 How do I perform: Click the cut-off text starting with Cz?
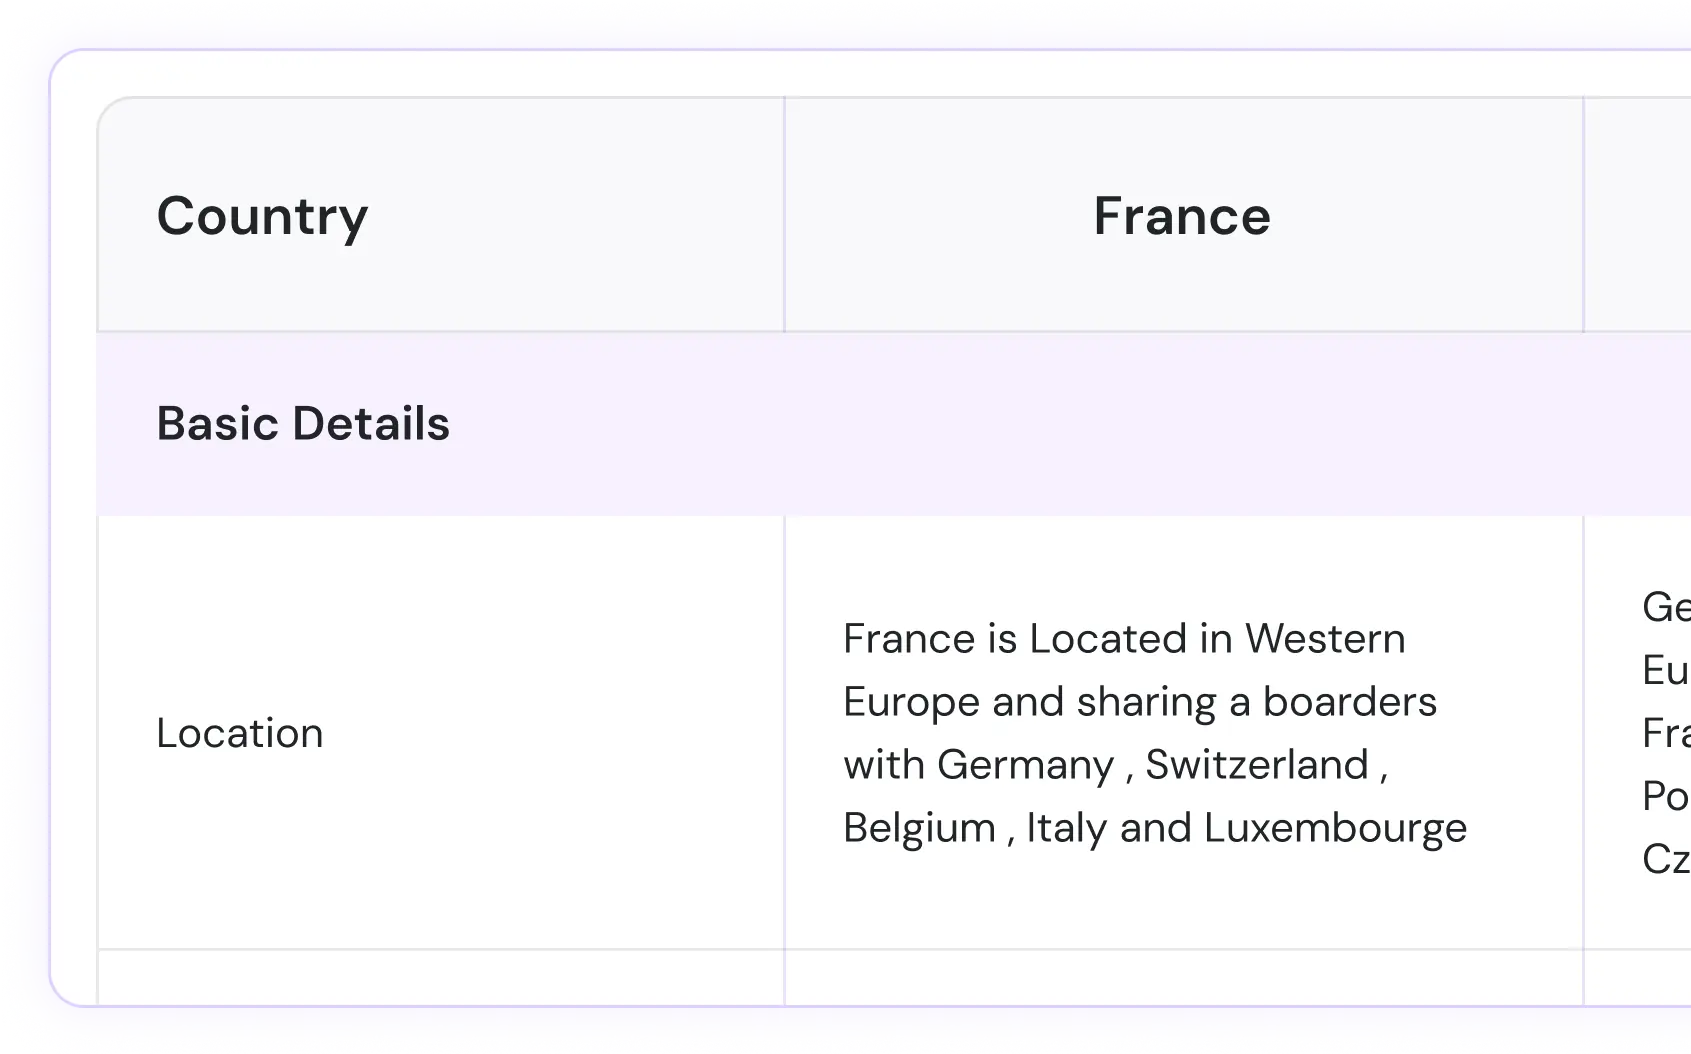(x=1665, y=859)
